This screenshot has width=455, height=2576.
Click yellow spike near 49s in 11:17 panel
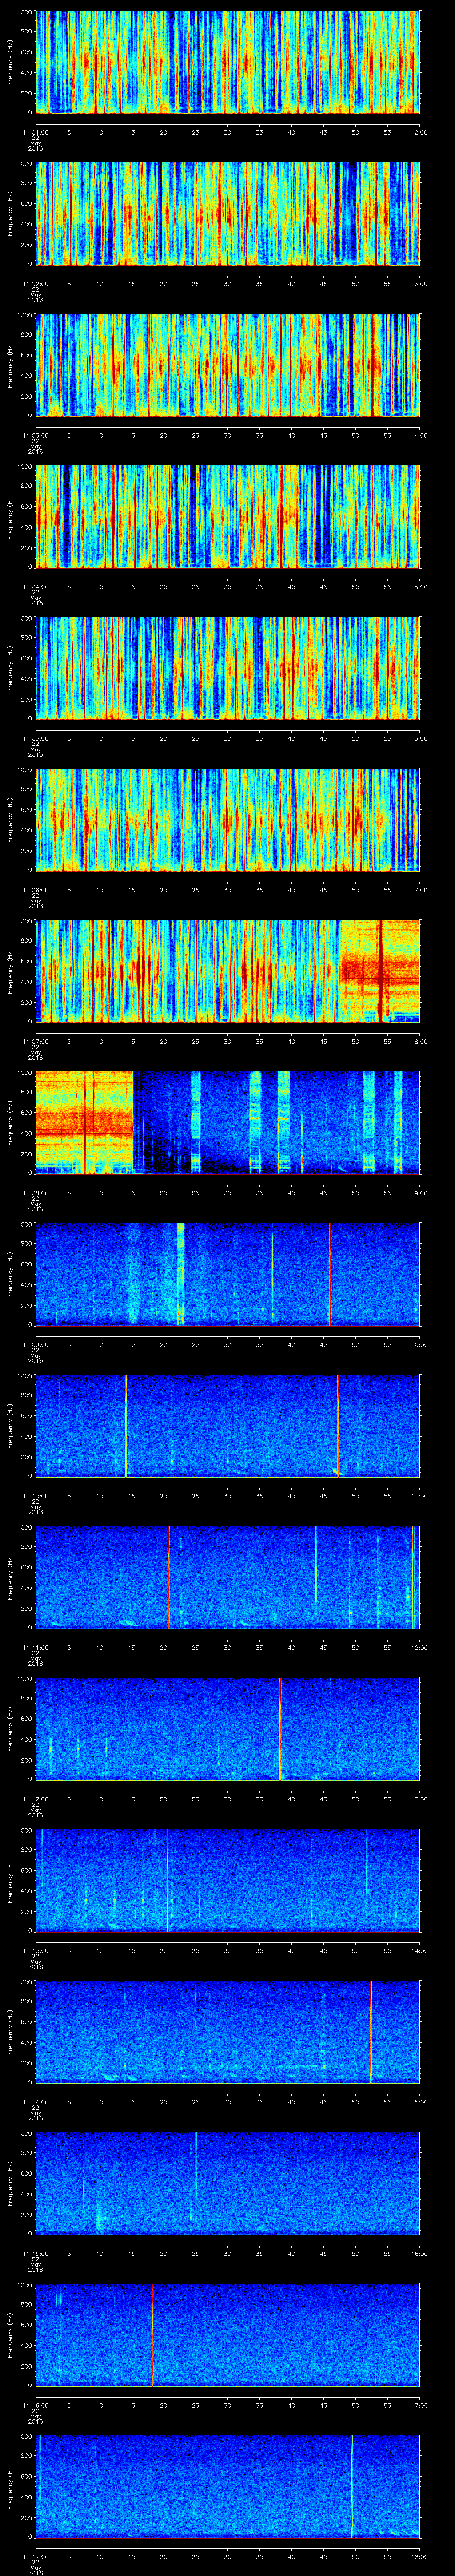[x=352, y=2486]
